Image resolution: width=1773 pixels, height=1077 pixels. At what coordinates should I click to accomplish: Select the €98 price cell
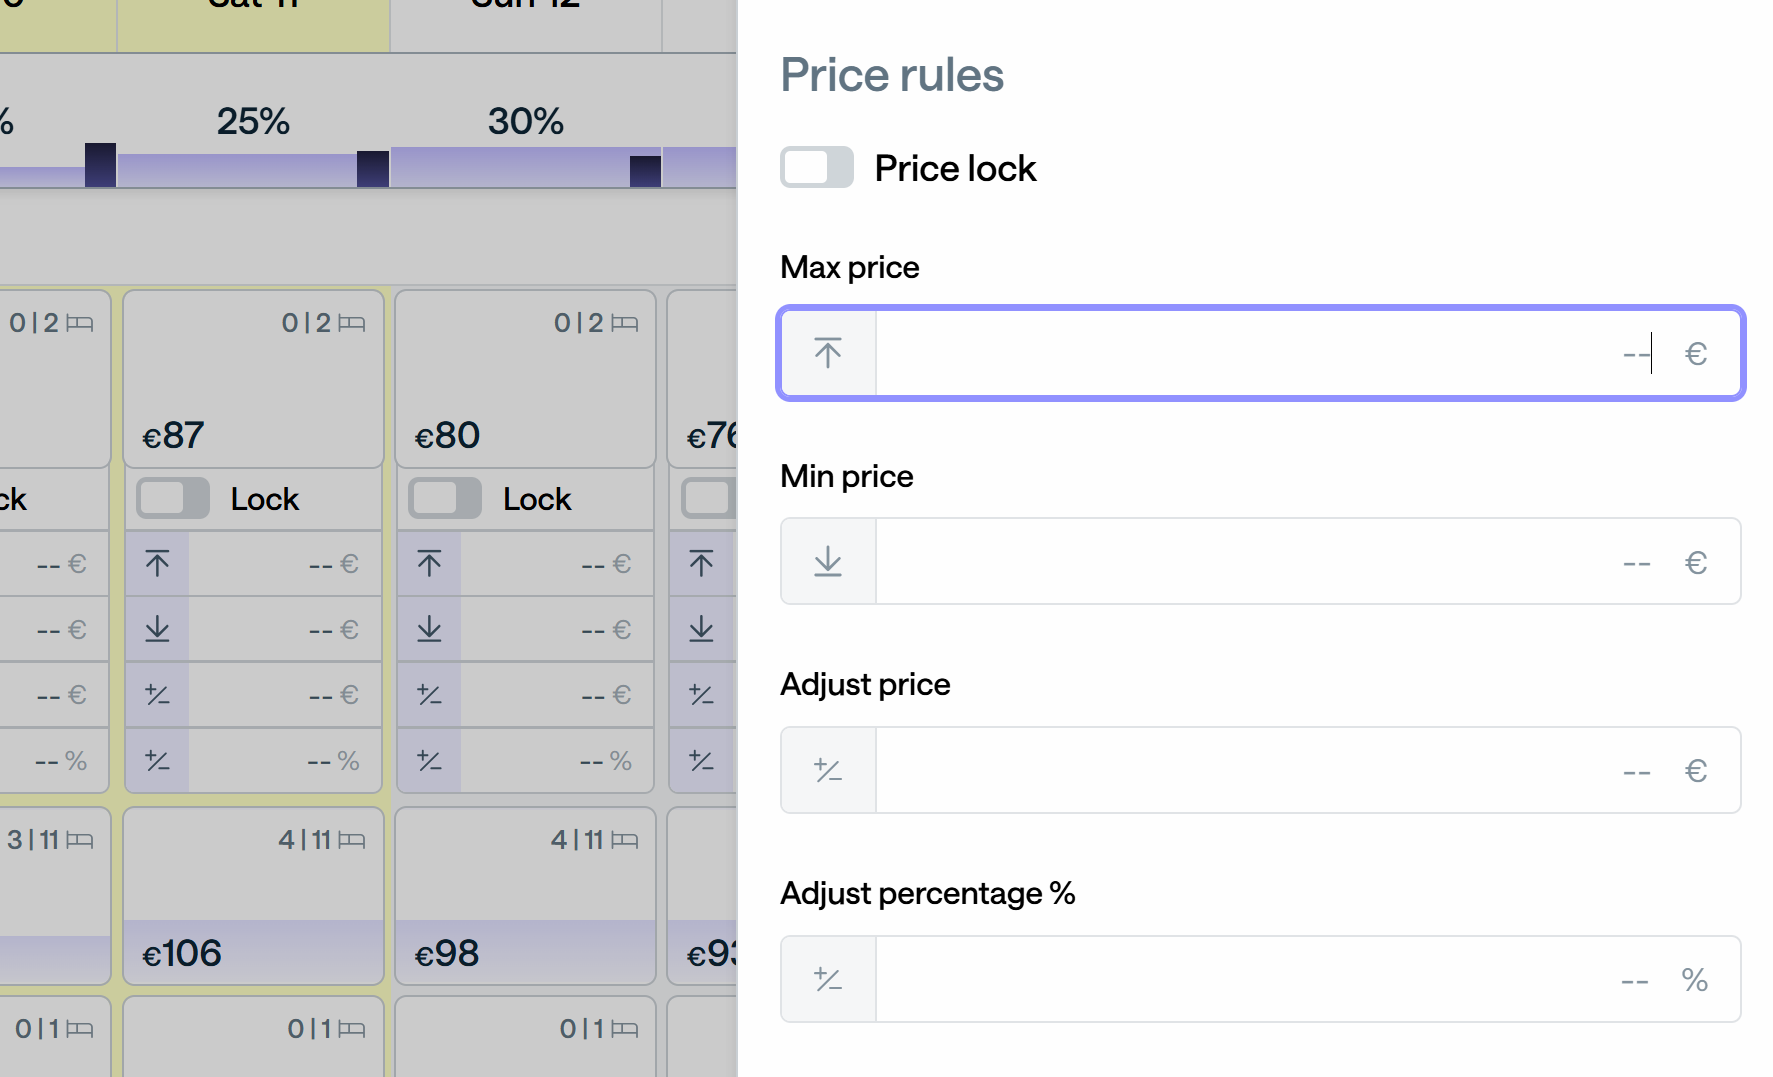(526, 896)
